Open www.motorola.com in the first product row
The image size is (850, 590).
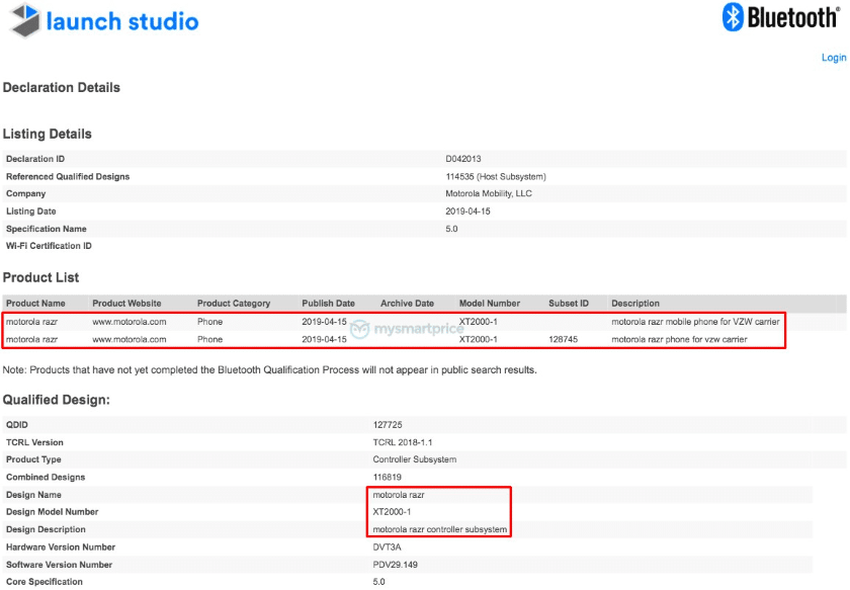pos(129,322)
